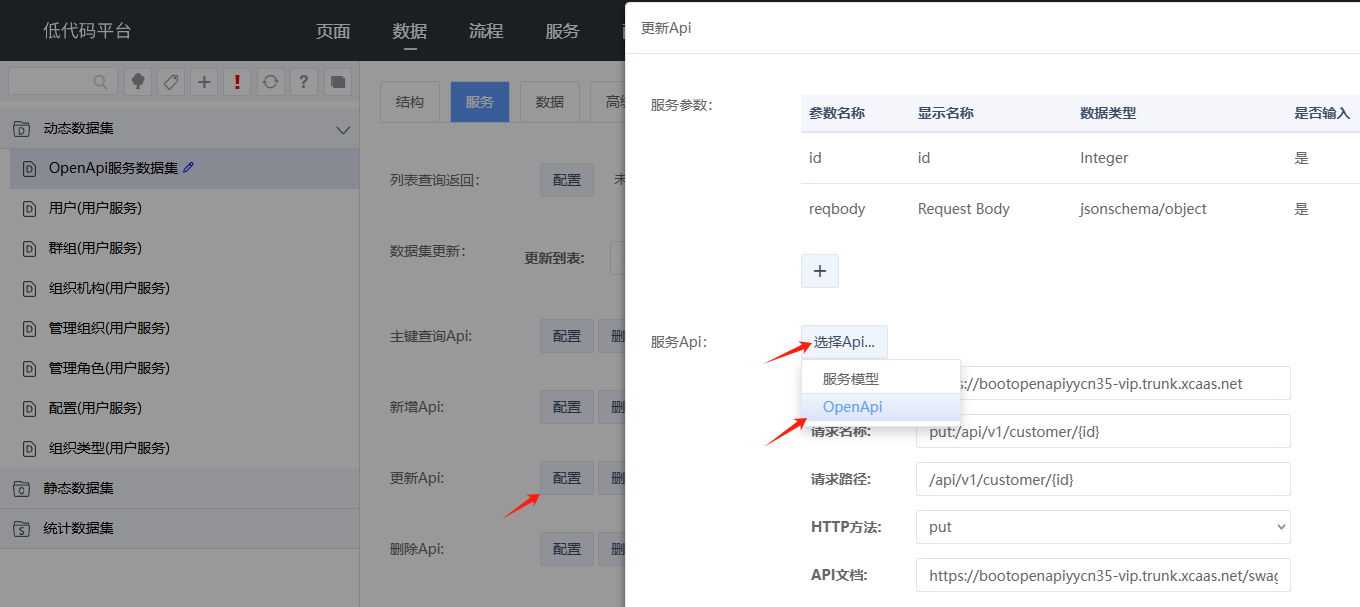Image resolution: width=1360 pixels, height=607 pixels.
Task: Select 配置(用户服务) in the tree
Action: [x=184, y=408]
